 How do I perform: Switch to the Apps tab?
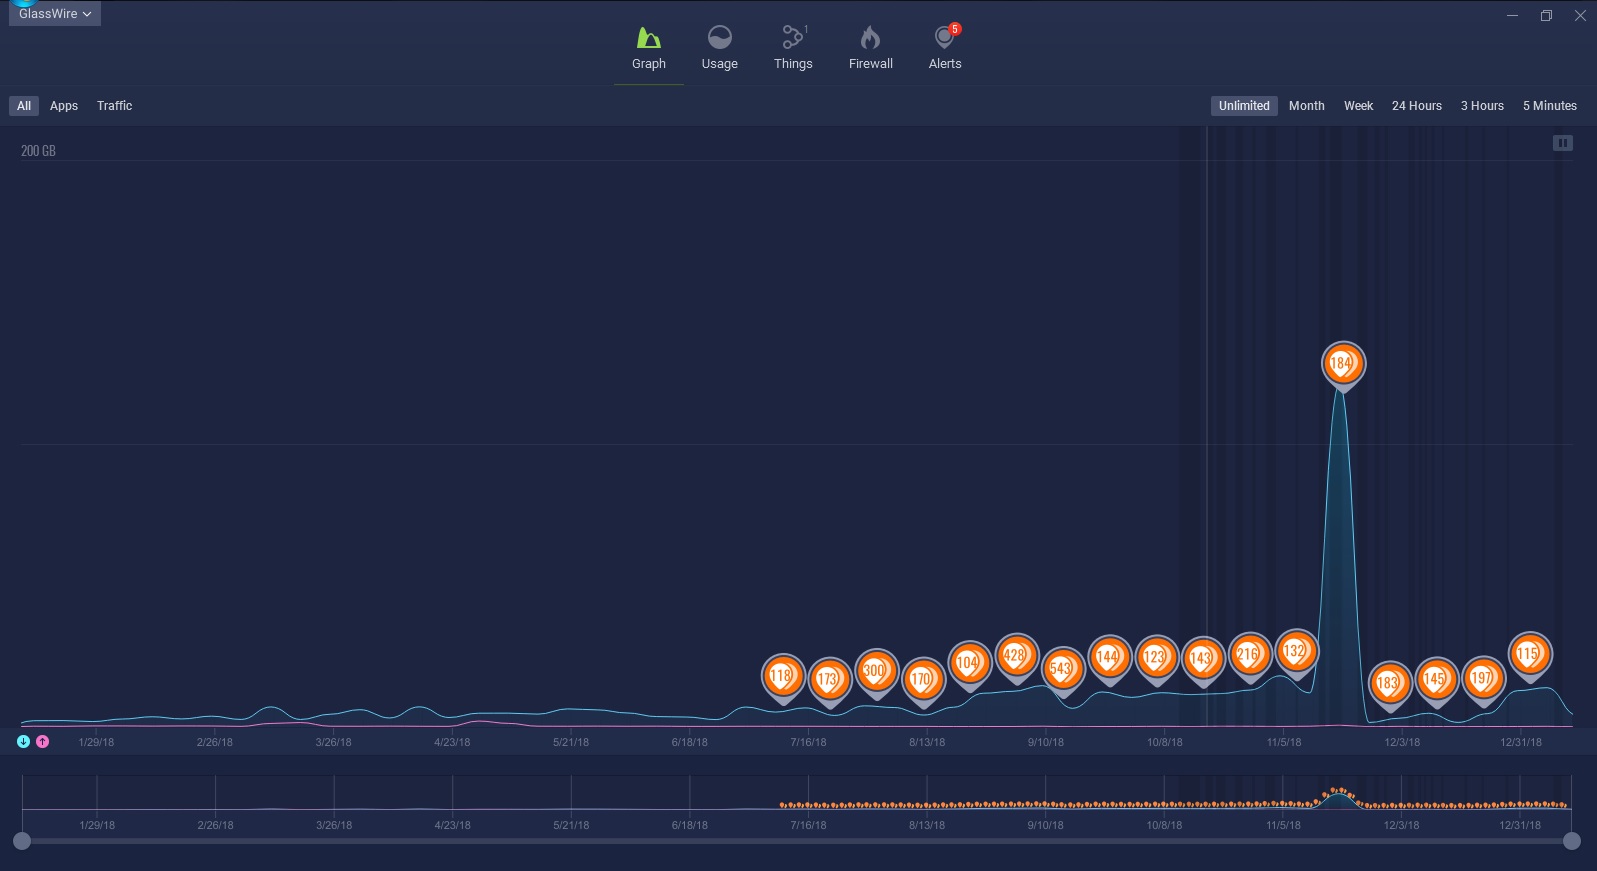pos(64,106)
